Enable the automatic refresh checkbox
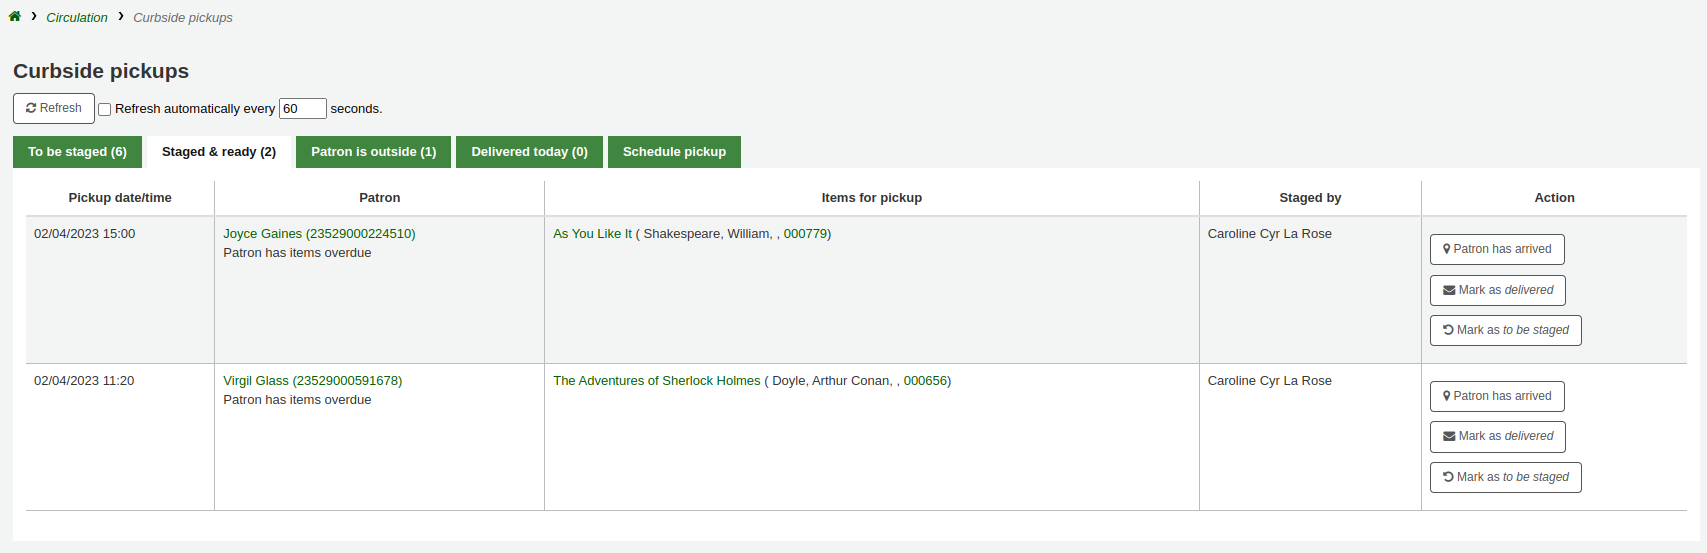 (x=104, y=109)
